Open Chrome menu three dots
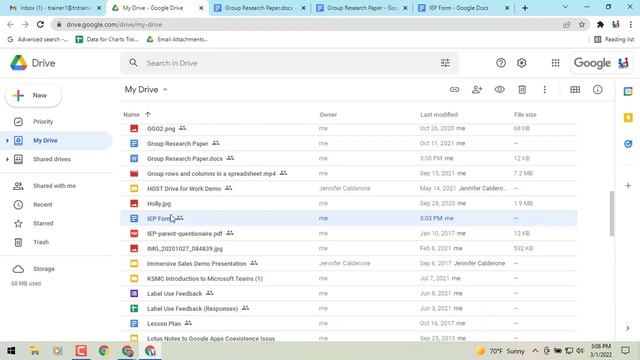 (631, 24)
